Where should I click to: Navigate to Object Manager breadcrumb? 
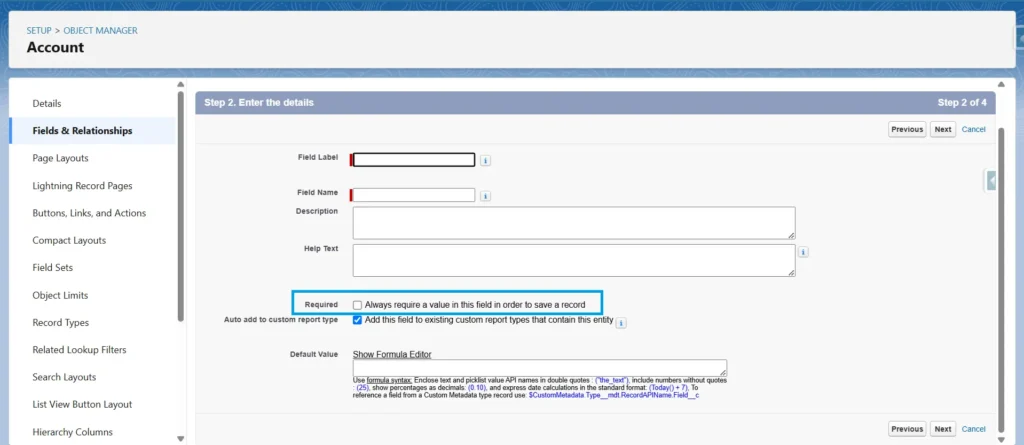point(100,31)
